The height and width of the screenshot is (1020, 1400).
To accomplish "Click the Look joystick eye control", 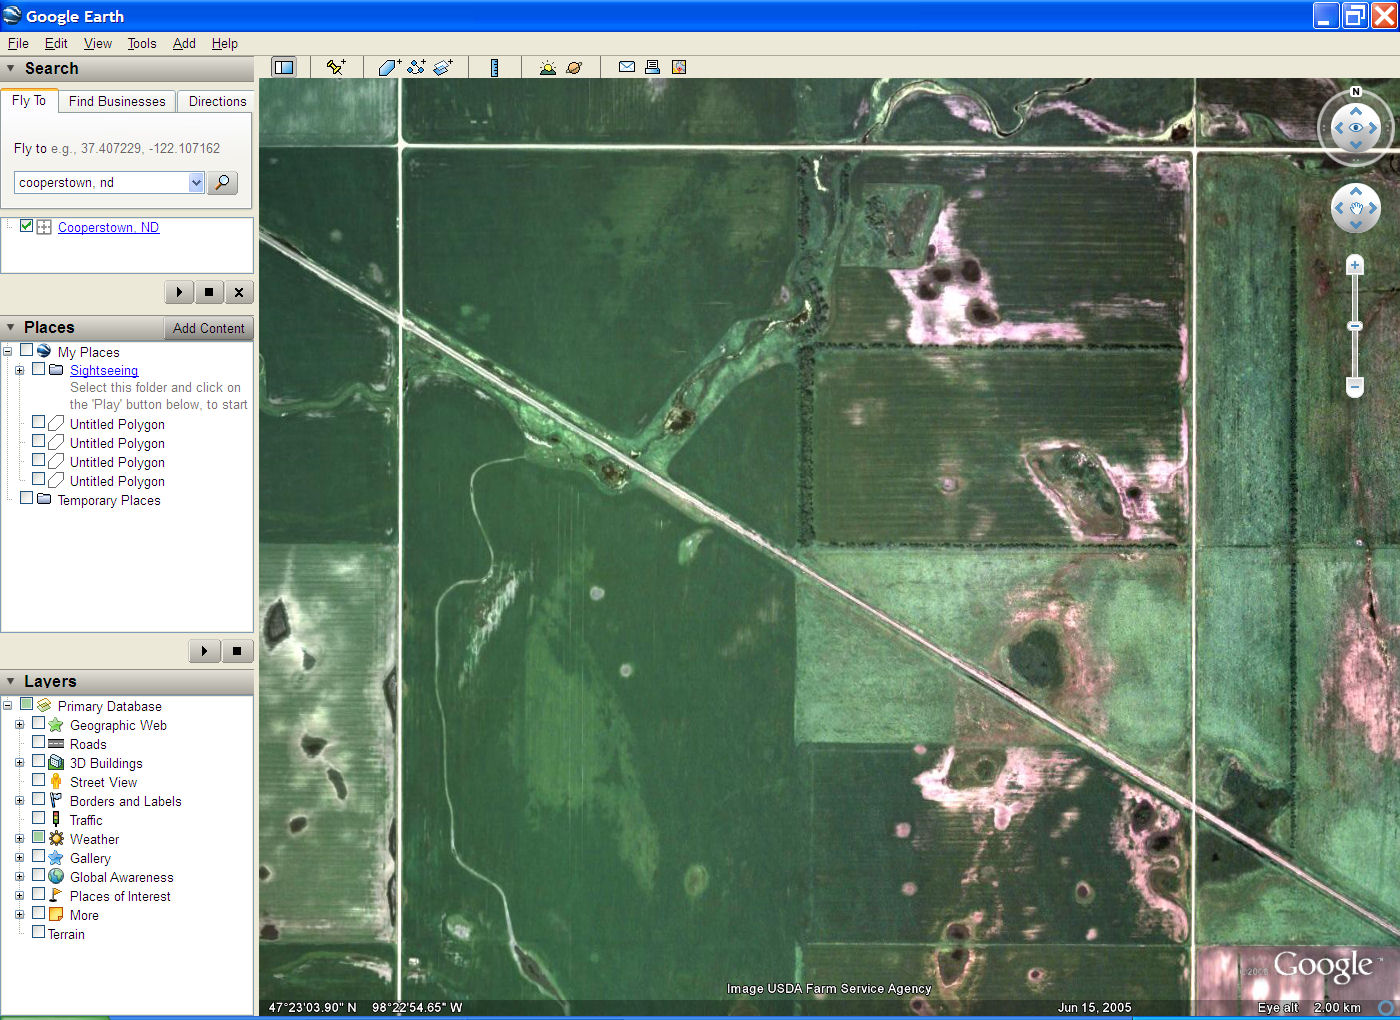I will point(1356,128).
